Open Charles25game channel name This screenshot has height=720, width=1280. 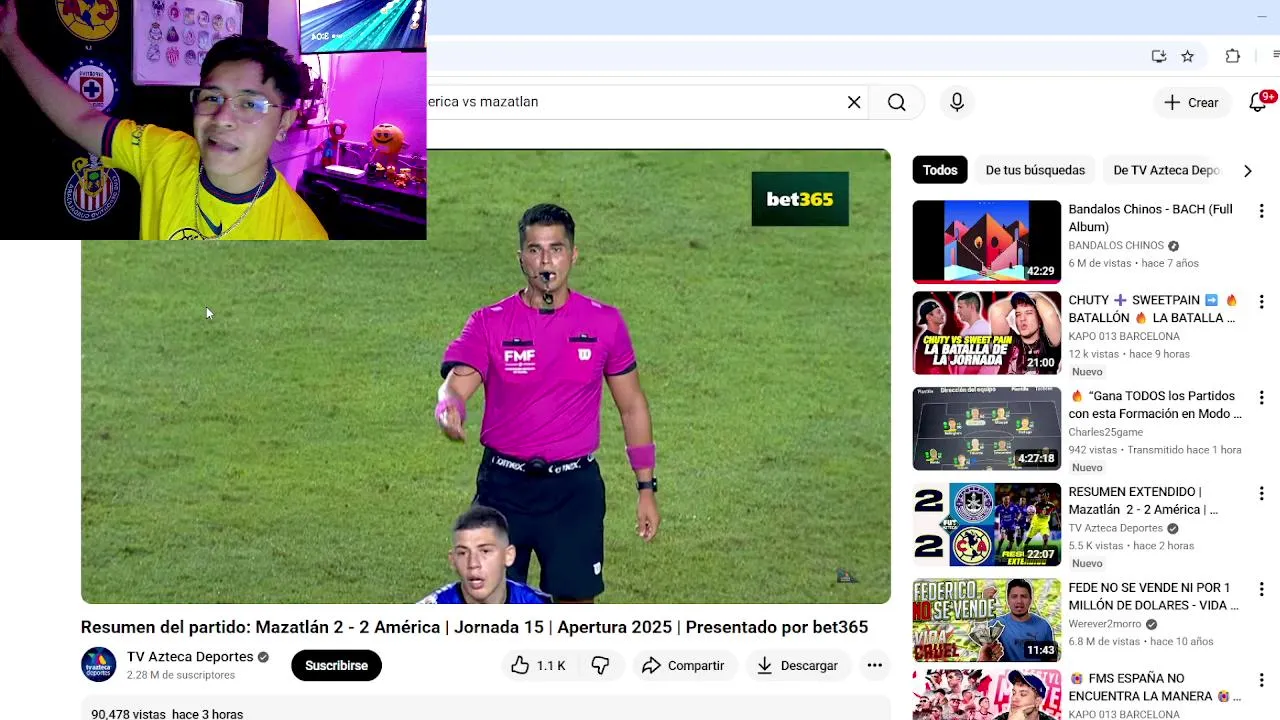(x=1105, y=432)
